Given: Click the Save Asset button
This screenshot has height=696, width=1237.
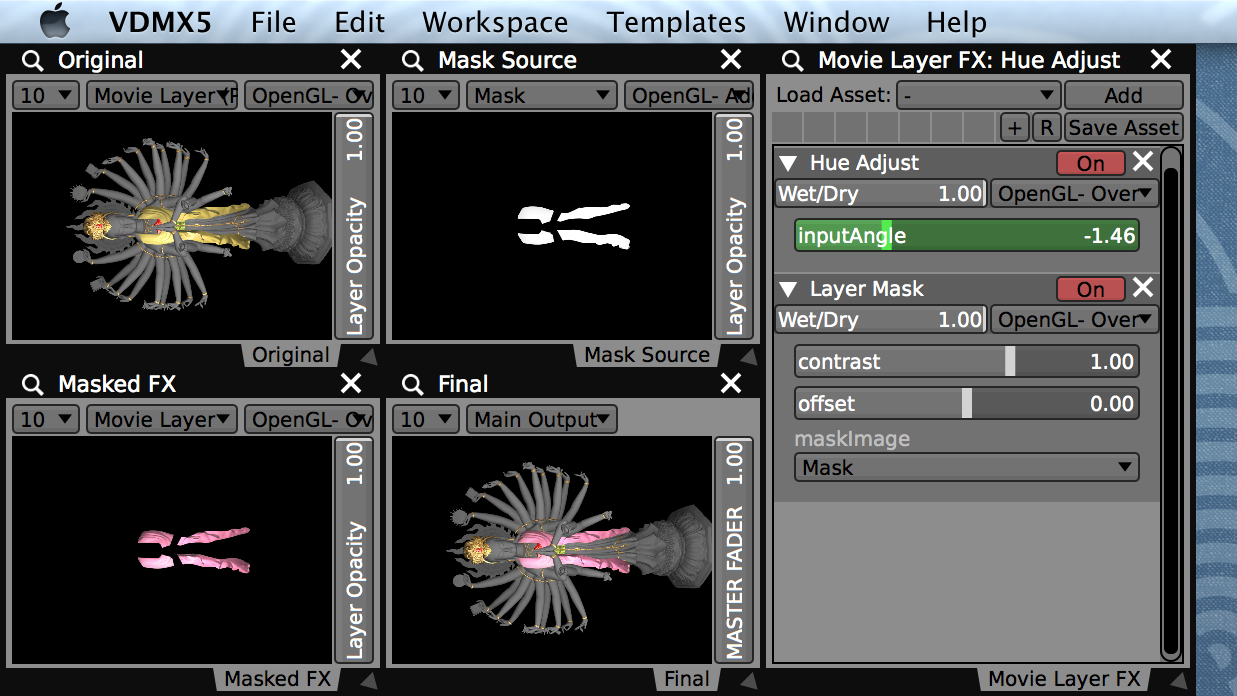Looking at the screenshot, I should [1124, 127].
